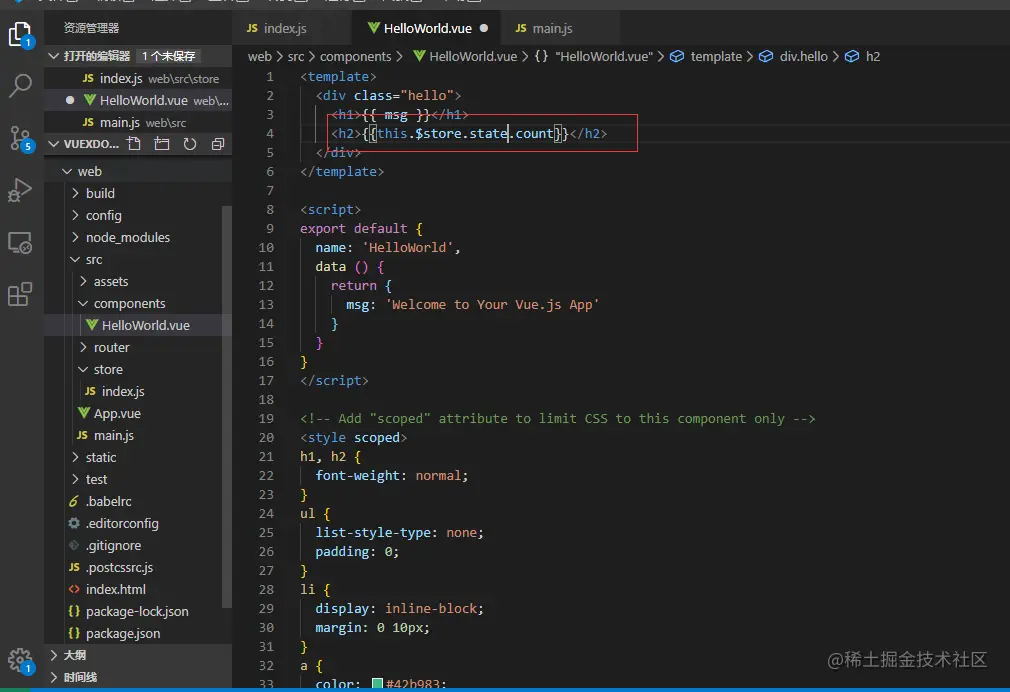The image size is (1010, 692).
Task: Open the Extensions view
Action: coord(20,294)
